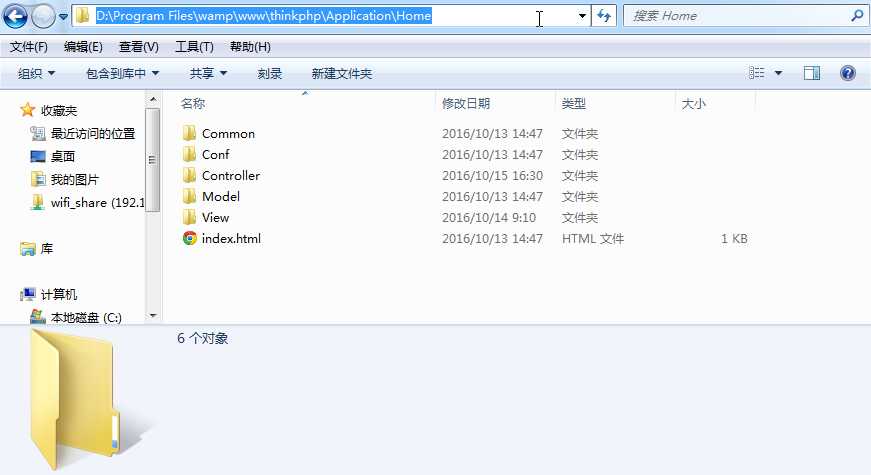The image size is (871, 475).
Task: Click the index.html file name
Action: coord(231,239)
